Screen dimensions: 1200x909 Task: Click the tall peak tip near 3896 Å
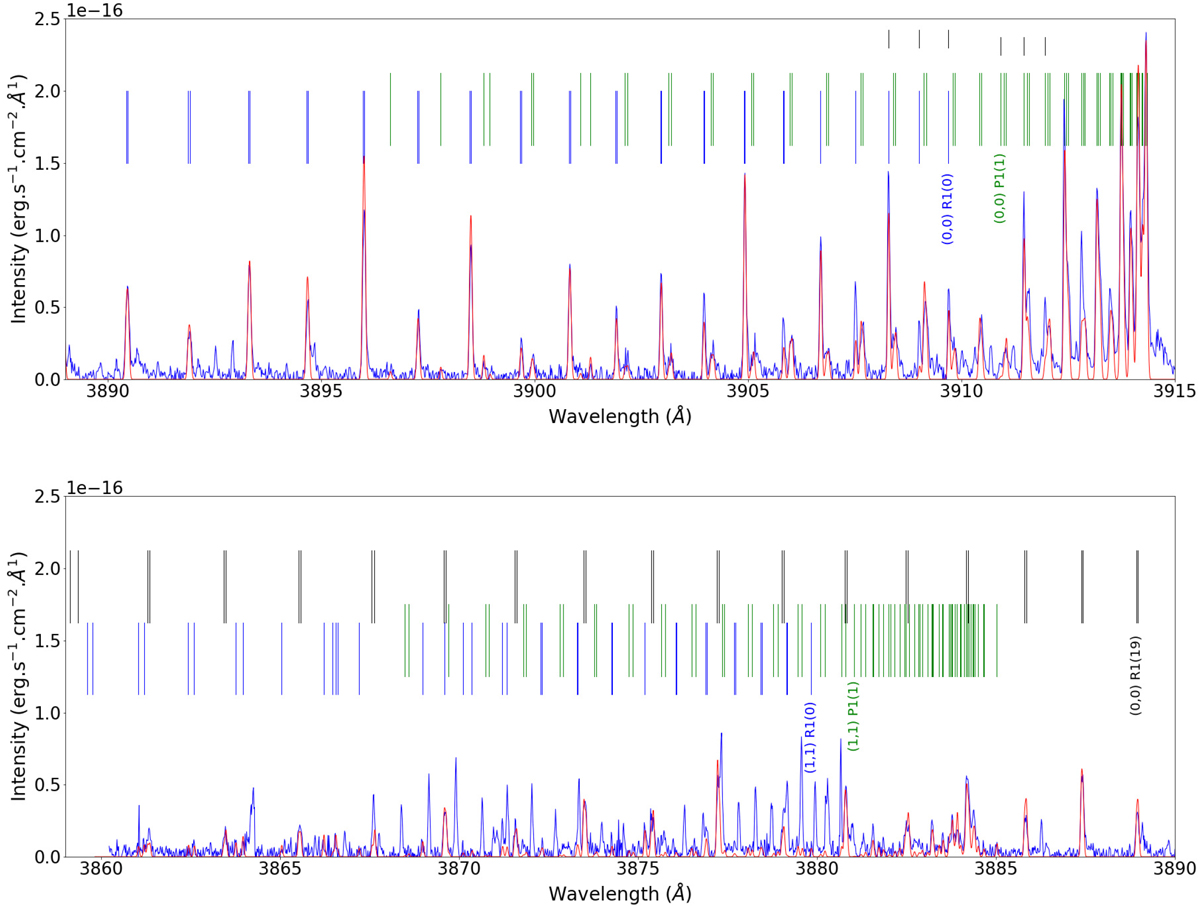[364, 157]
